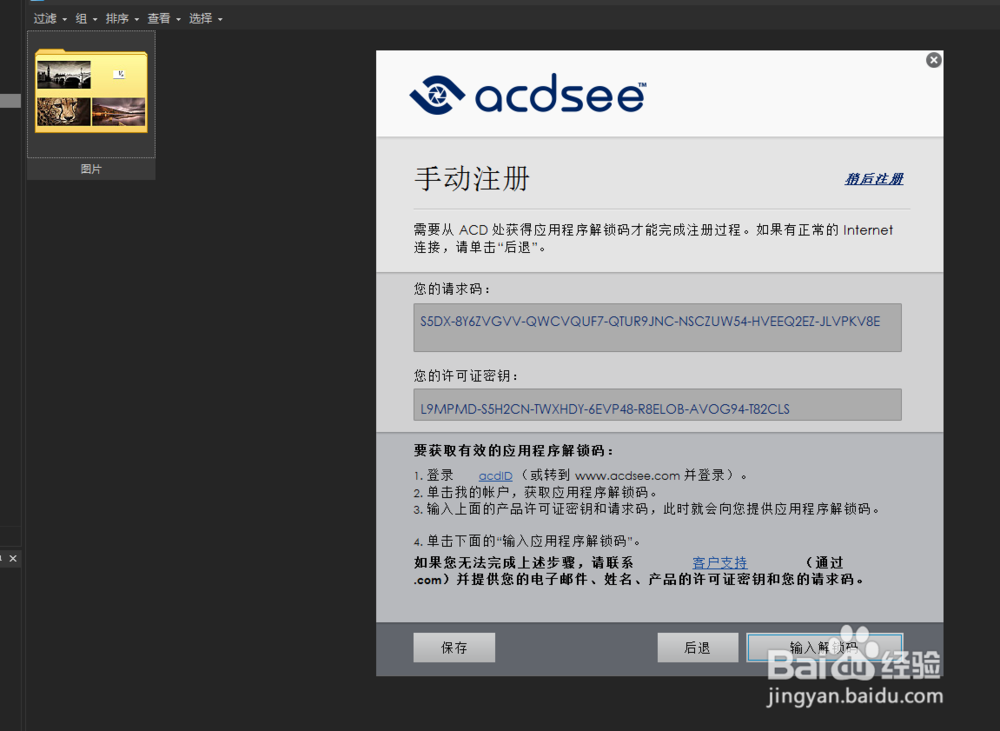Click the acdsee logo in the dialog header
Screen dimensions: 1000x731
point(528,94)
